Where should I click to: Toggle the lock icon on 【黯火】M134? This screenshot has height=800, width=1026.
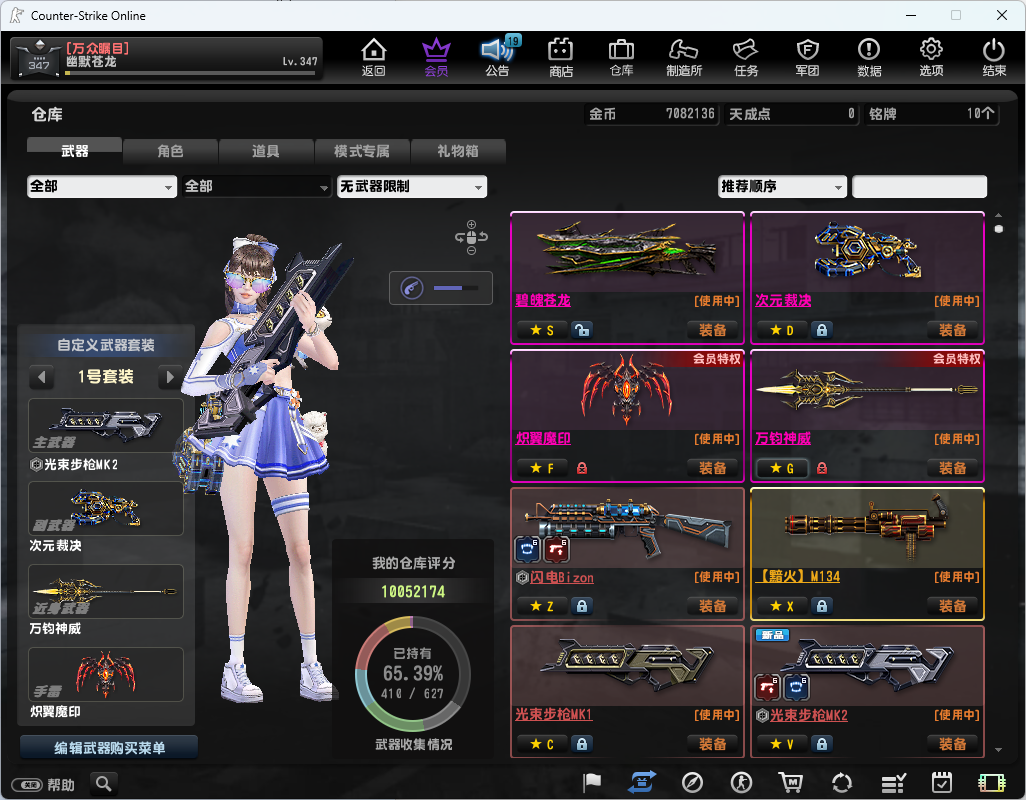tap(822, 606)
